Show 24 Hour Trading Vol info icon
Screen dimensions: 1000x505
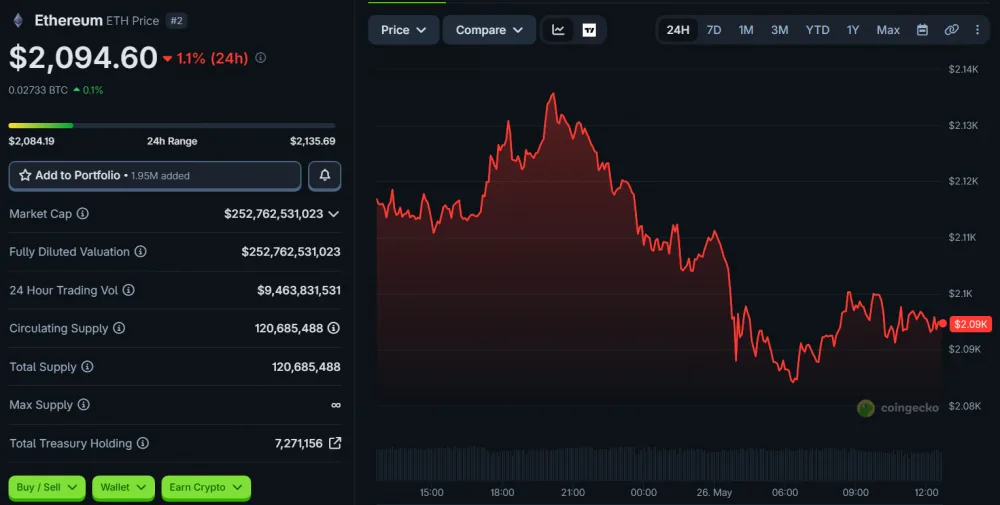coord(129,290)
